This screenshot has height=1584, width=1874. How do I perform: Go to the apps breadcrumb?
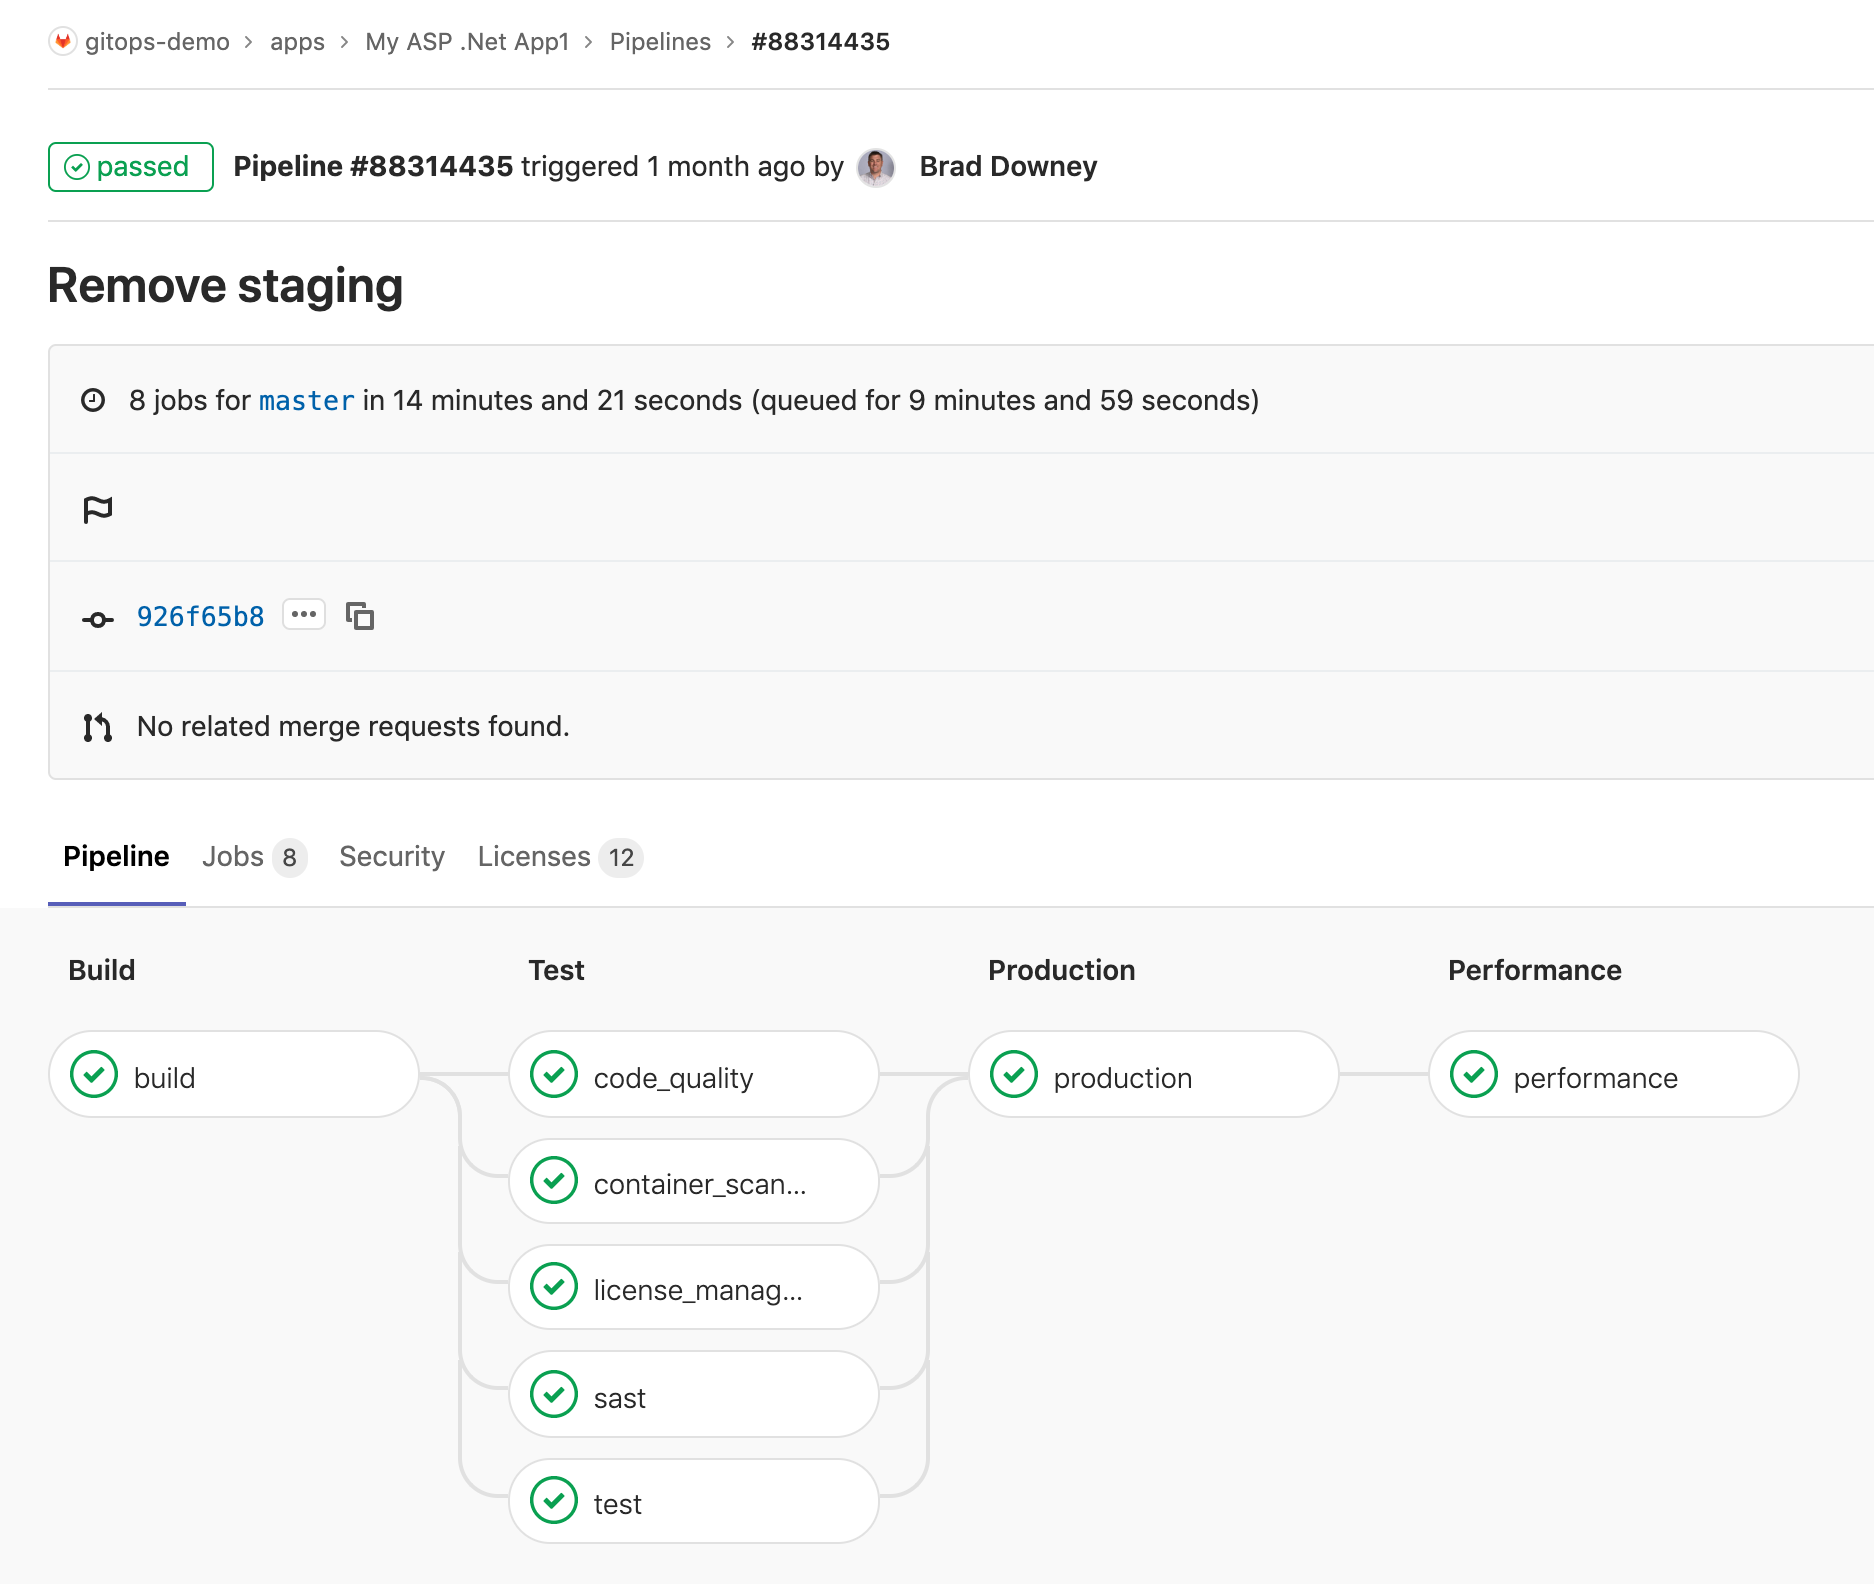(297, 42)
